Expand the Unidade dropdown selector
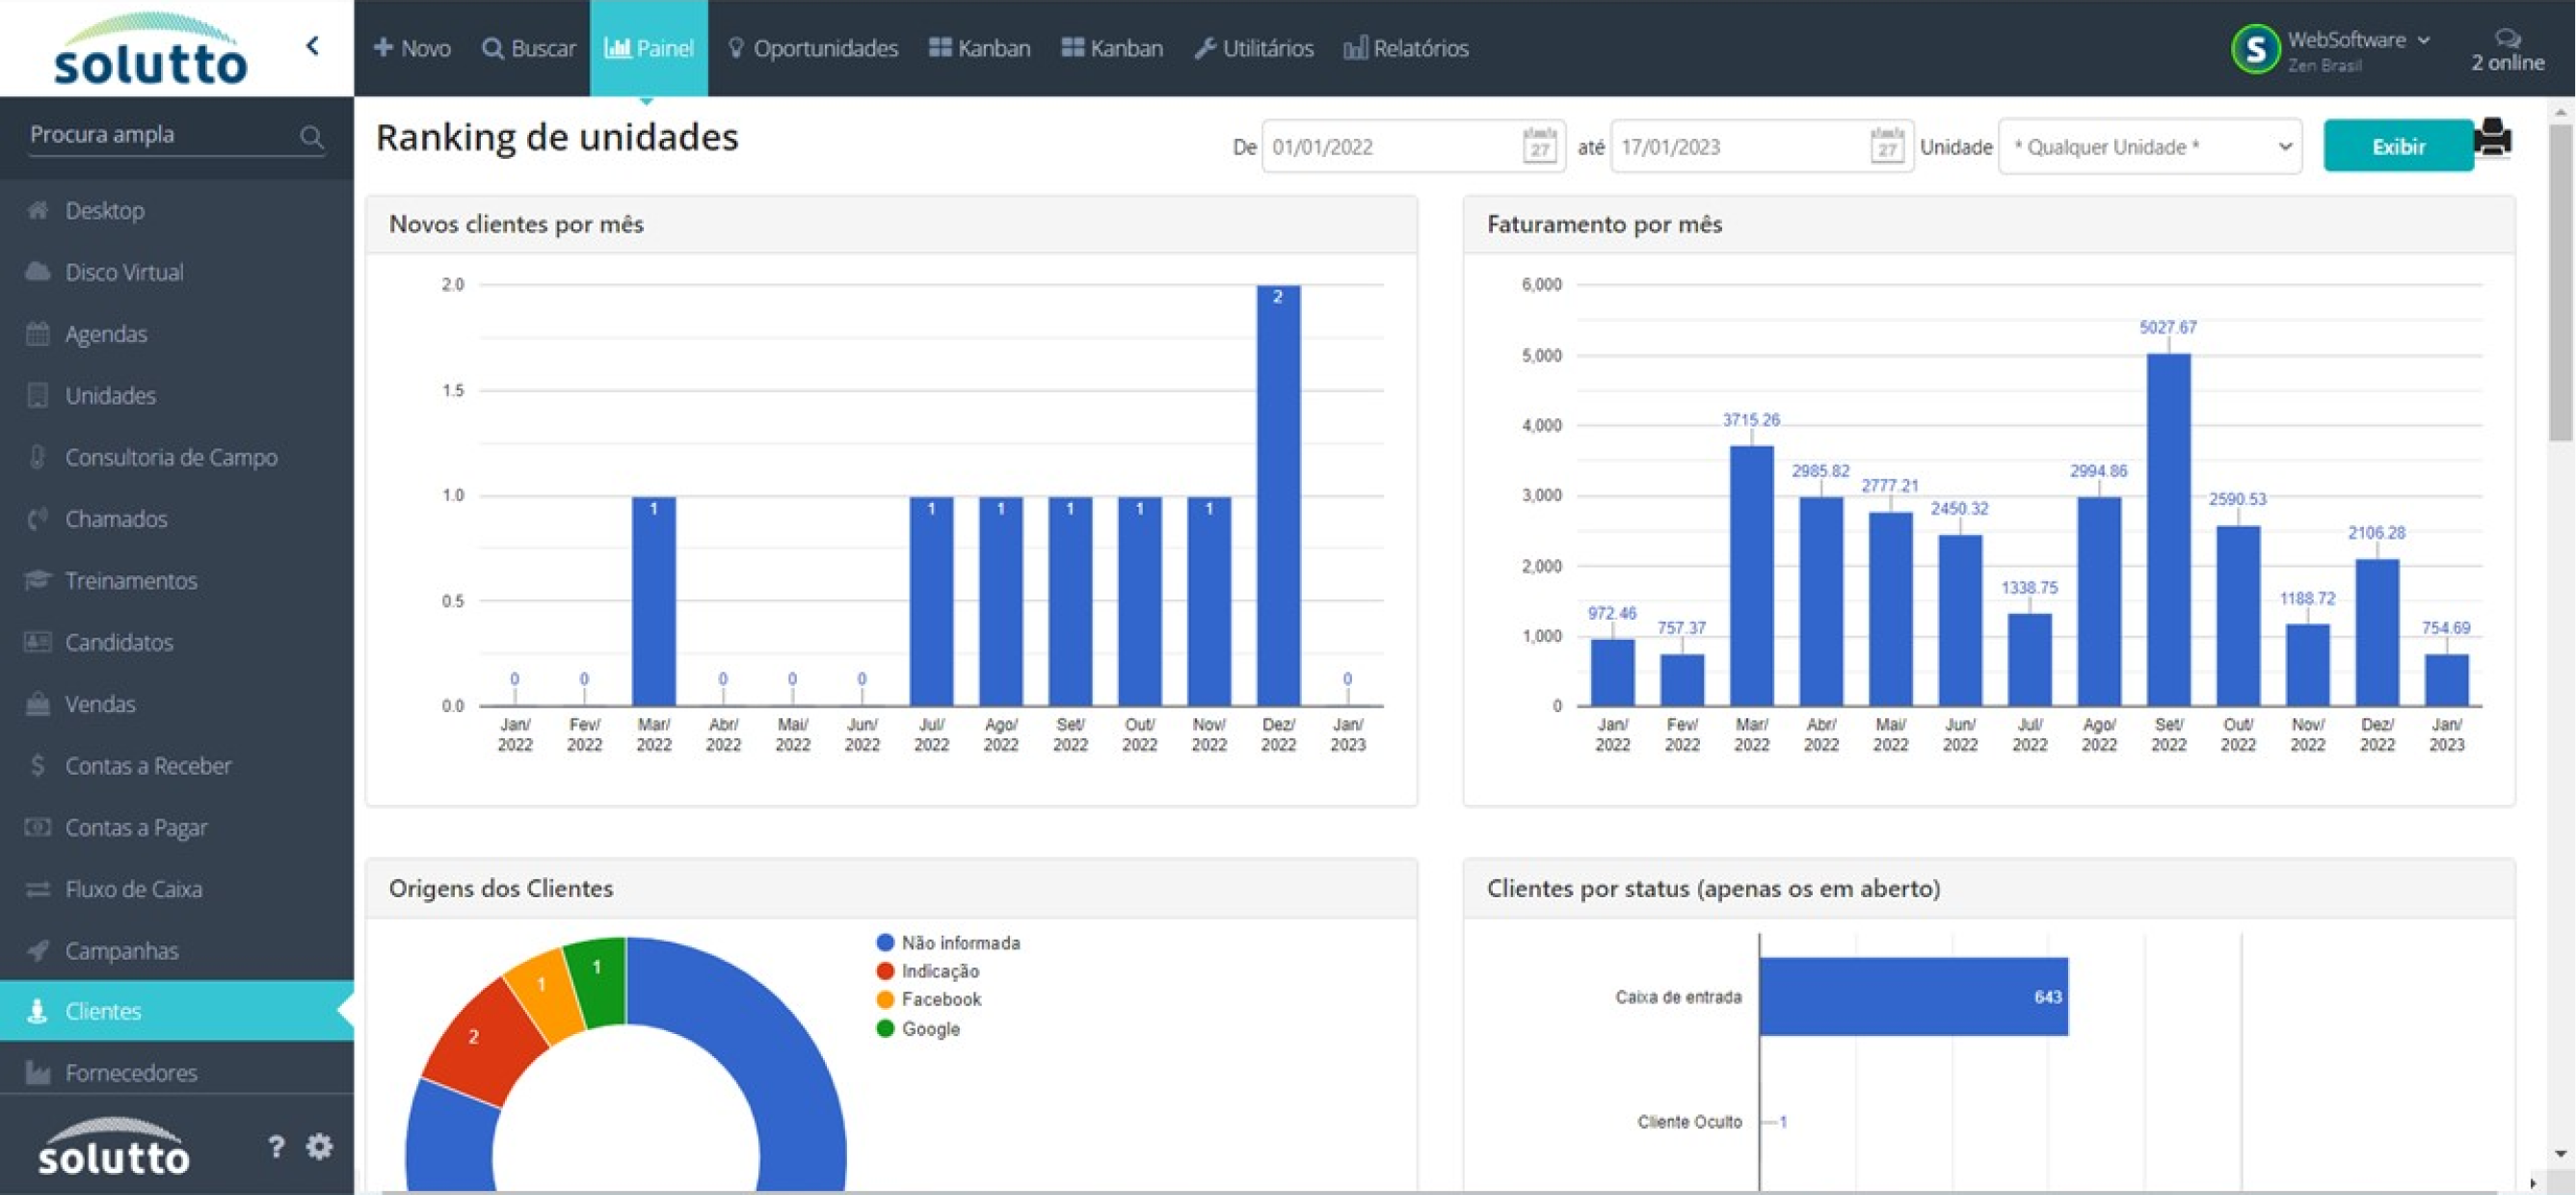Viewport: 2576px width, 1195px height. 2150,147
